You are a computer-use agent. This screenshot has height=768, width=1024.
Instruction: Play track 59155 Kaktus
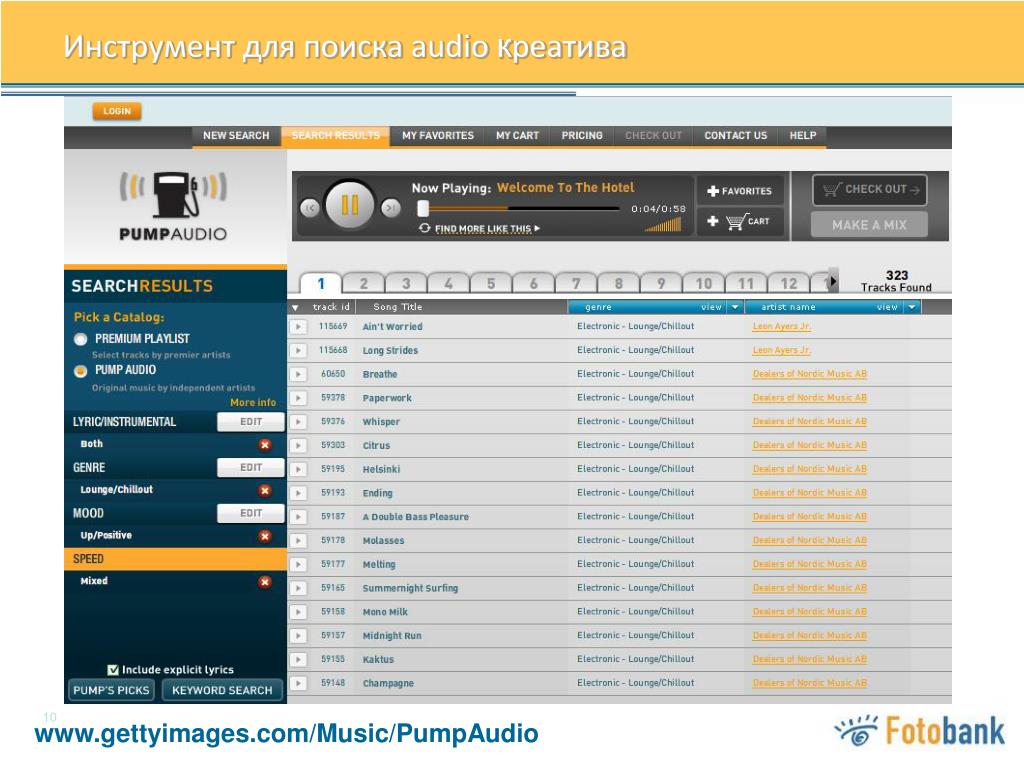tap(298, 660)
